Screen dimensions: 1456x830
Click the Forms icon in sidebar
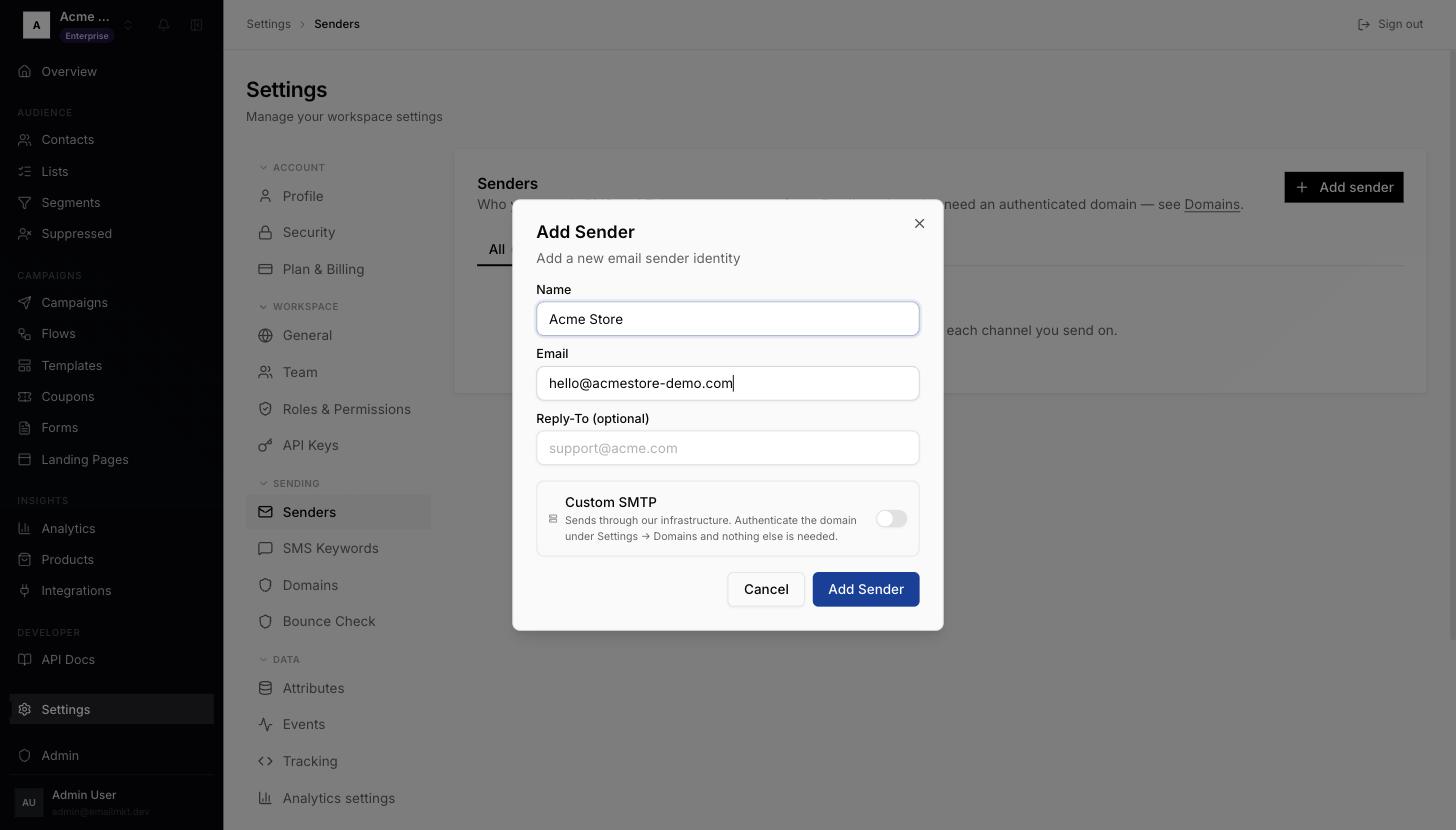[x=25, y=427]
